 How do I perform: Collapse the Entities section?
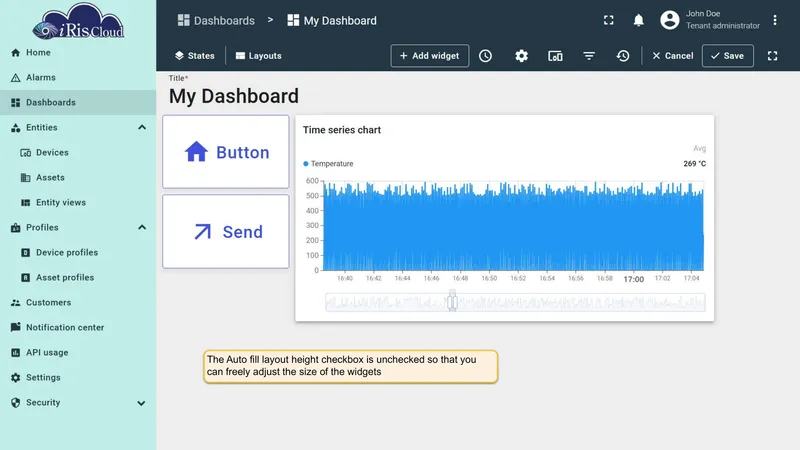click(x=142, y=127)
